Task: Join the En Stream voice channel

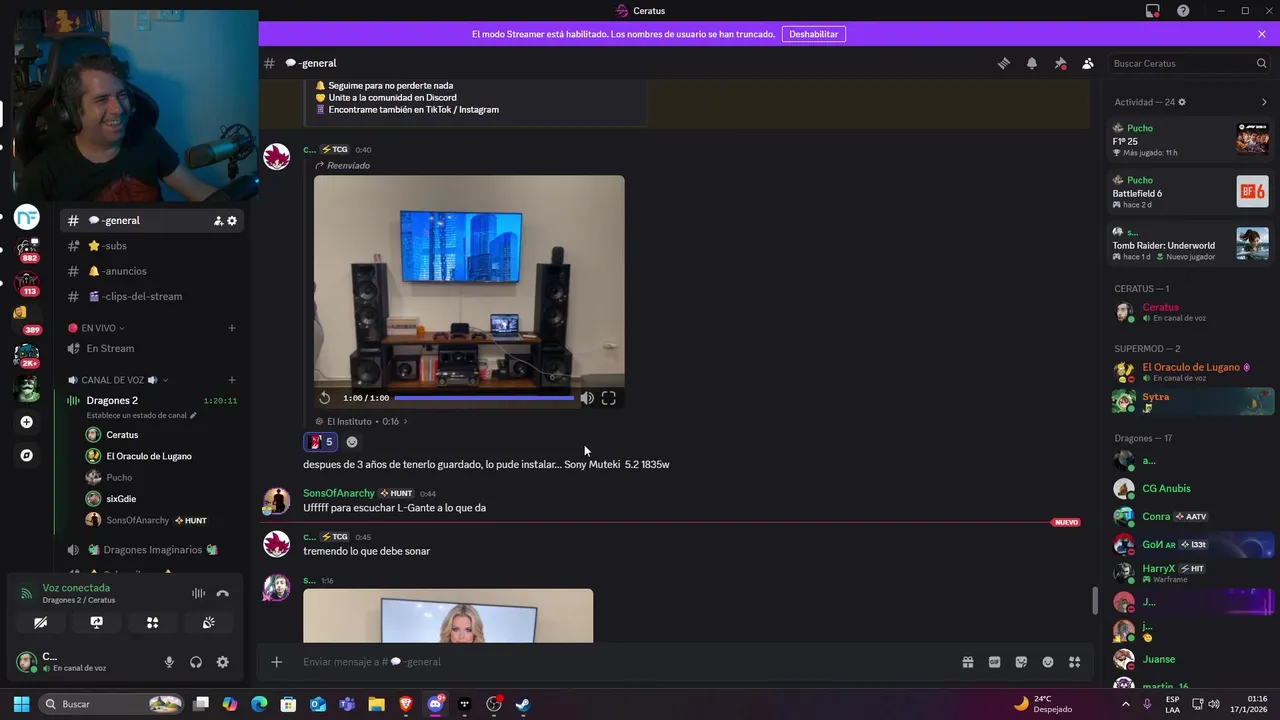Action: [150, 348]
